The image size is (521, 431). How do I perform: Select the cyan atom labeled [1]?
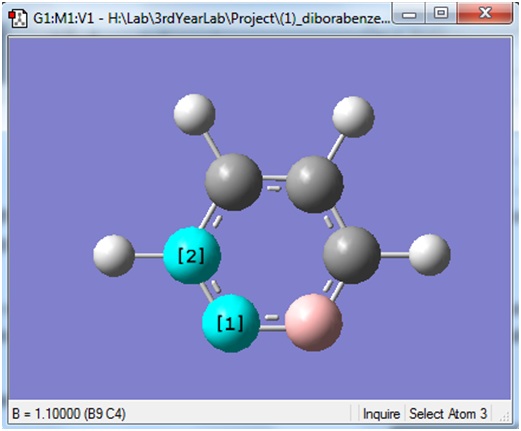(231, 323)
